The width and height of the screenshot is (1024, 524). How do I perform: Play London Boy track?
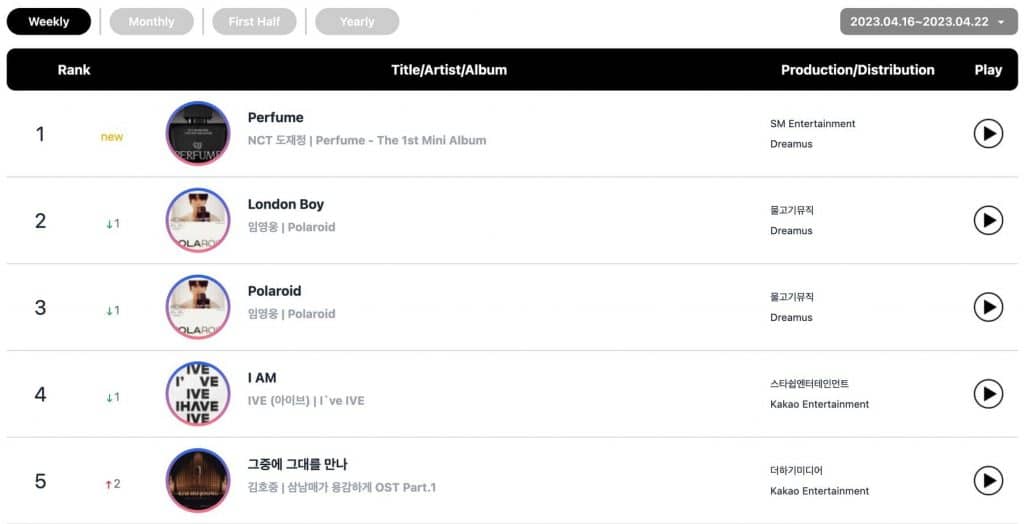click(988, 220)
